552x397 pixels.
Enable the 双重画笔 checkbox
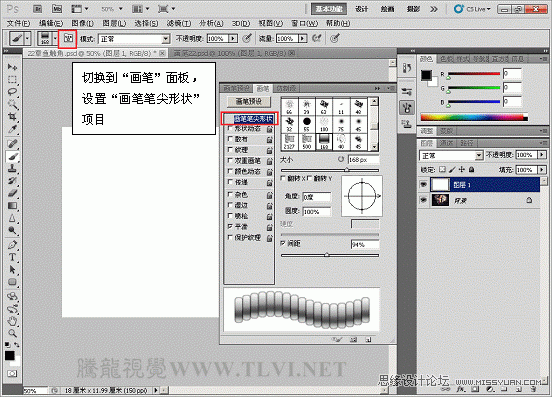point(230,160)
